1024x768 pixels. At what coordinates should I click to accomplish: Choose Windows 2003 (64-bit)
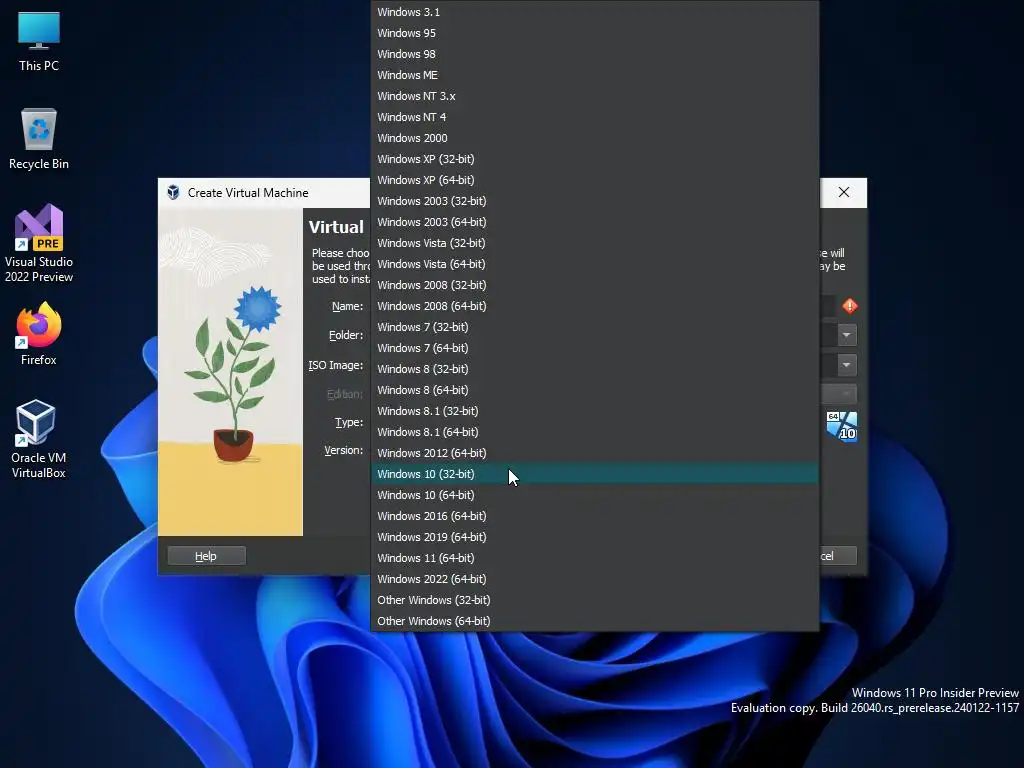595,222
